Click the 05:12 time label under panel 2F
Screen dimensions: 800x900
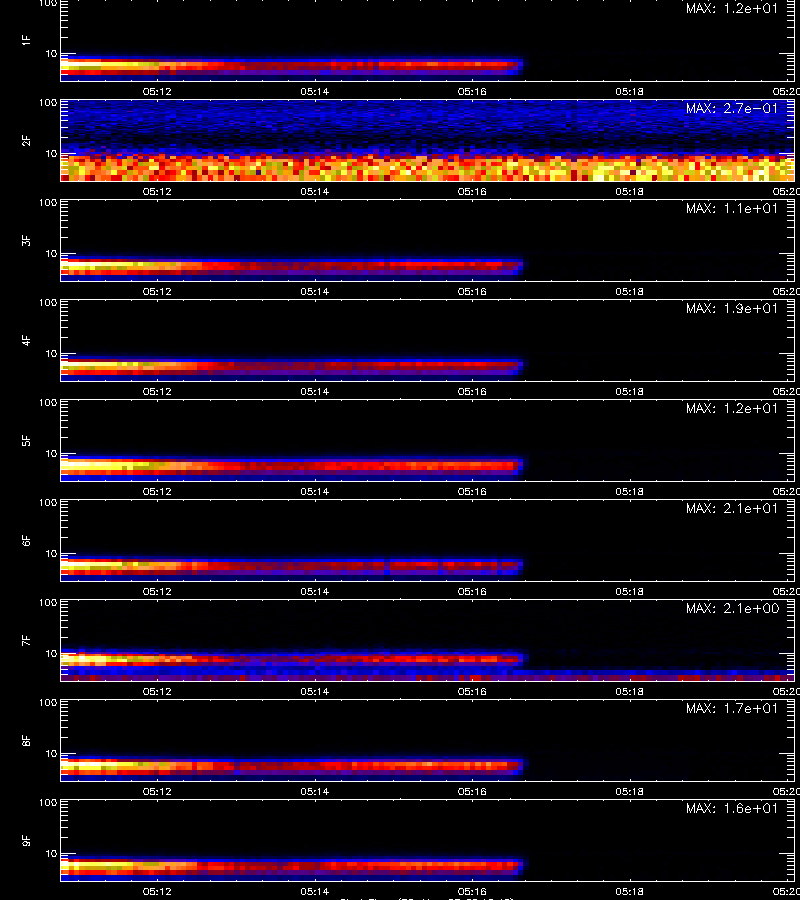click(157, 191)
